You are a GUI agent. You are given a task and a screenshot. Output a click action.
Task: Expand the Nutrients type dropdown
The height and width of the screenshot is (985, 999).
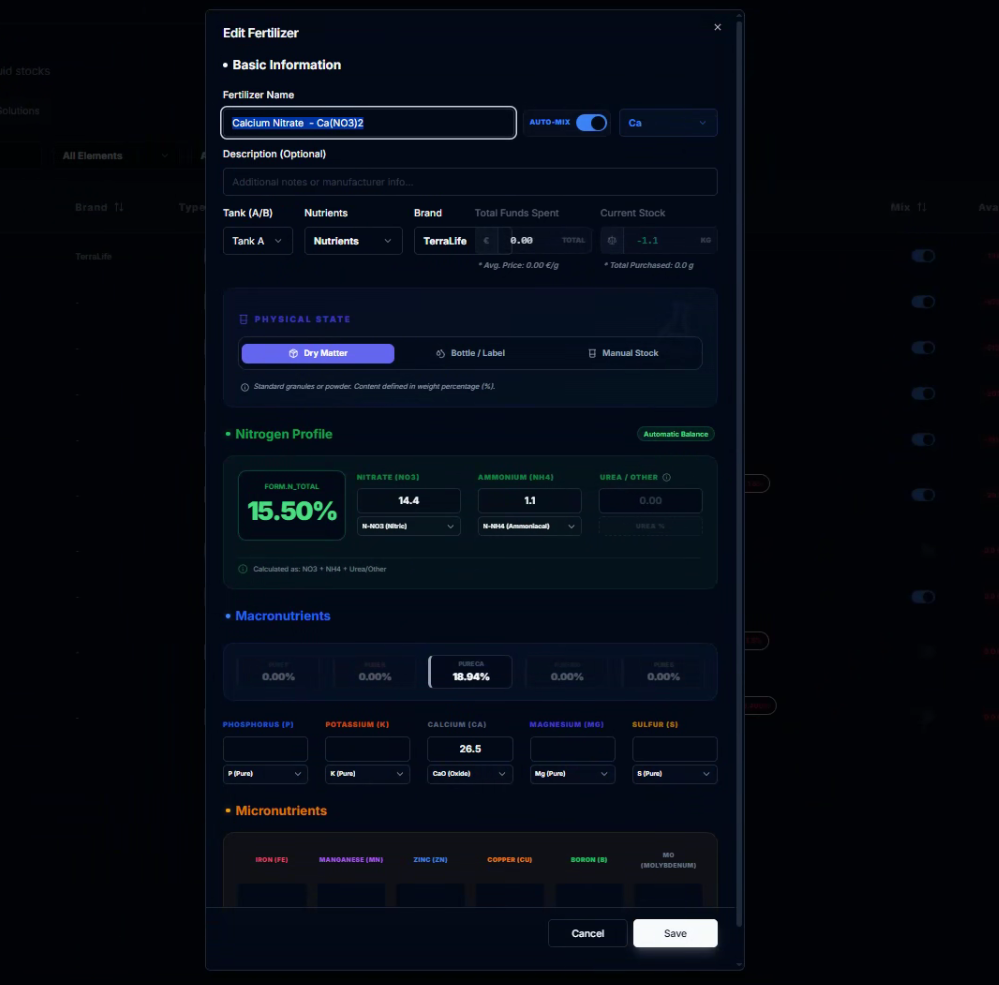(x=353, y=241)
